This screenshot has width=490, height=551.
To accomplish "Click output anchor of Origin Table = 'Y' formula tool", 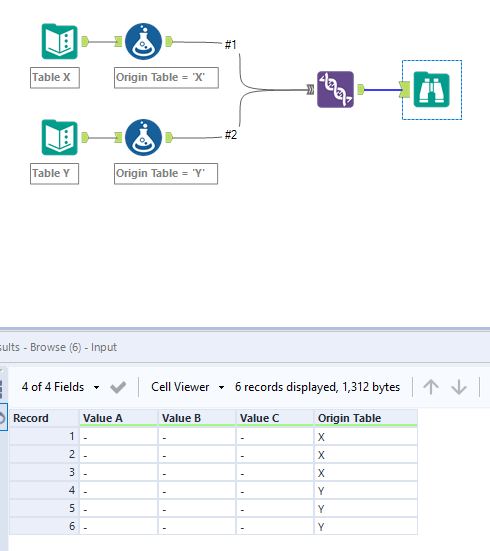I will 169,137.
